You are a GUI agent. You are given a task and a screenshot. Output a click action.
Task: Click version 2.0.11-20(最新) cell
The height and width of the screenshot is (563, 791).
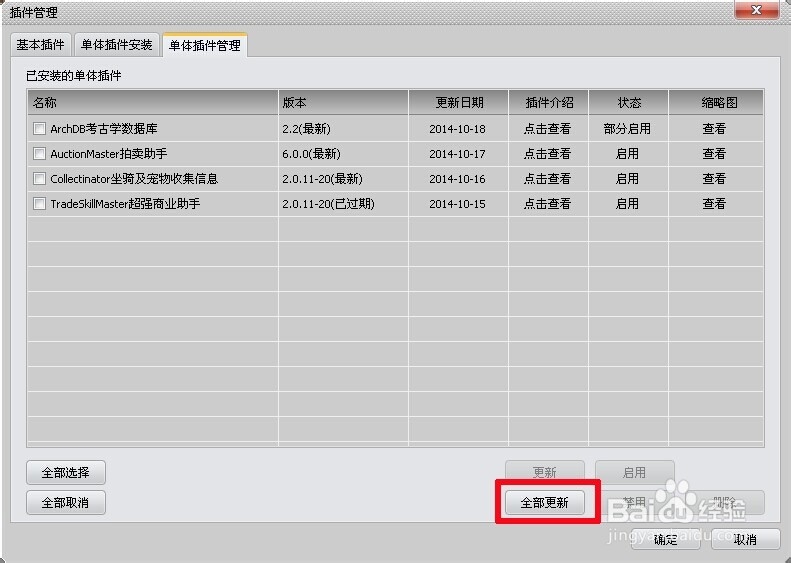tap(322, 179)
